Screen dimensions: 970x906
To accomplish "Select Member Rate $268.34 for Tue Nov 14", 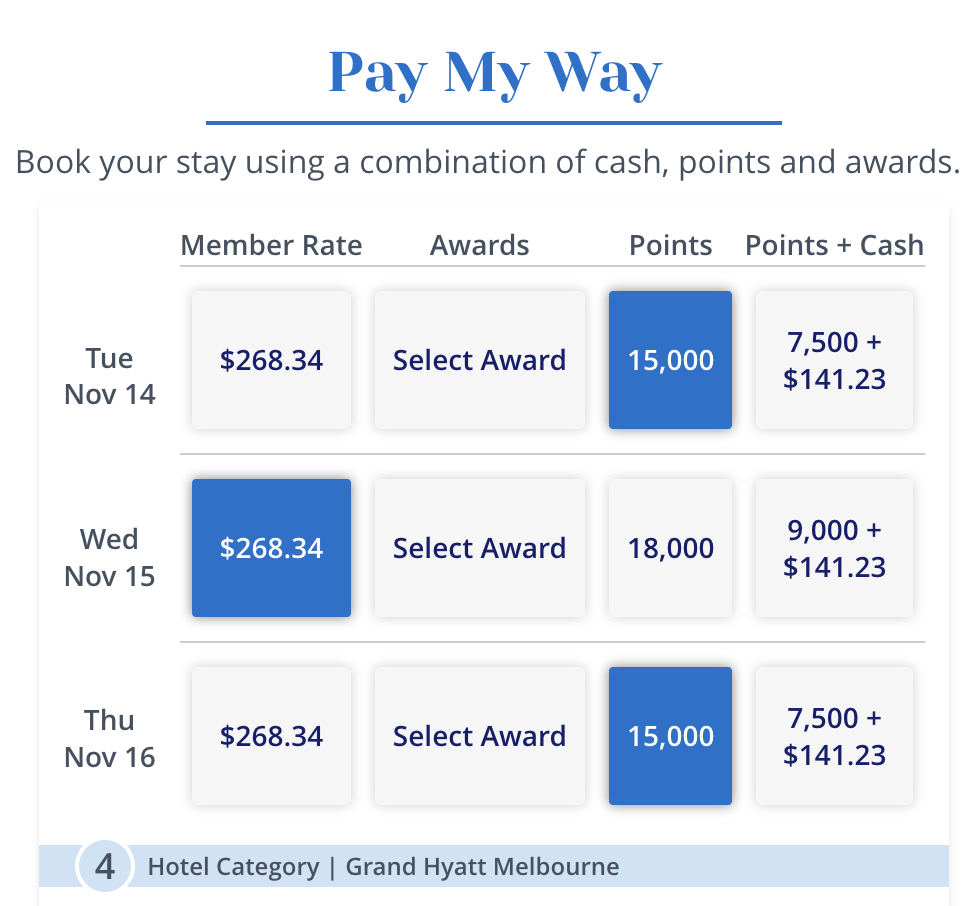I will [271, 360].
